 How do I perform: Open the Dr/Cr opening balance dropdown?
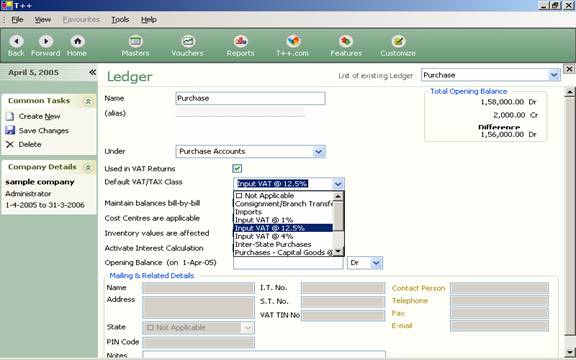click(376, 263)
